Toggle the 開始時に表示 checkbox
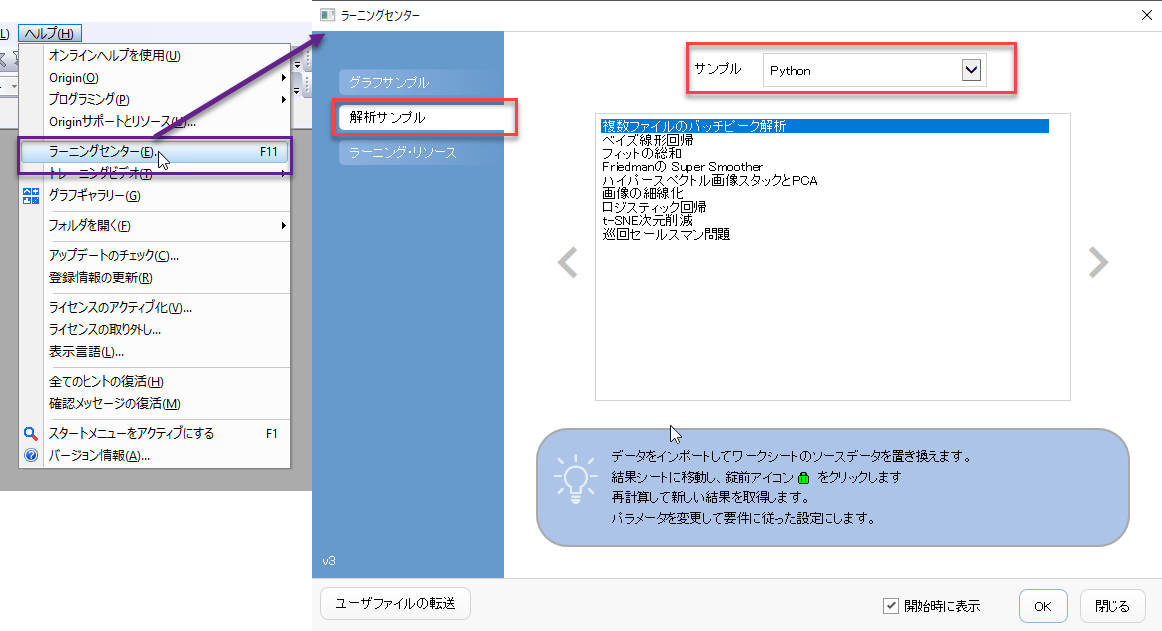Screen dimensions: 1162x631 [x=891, y=606]
